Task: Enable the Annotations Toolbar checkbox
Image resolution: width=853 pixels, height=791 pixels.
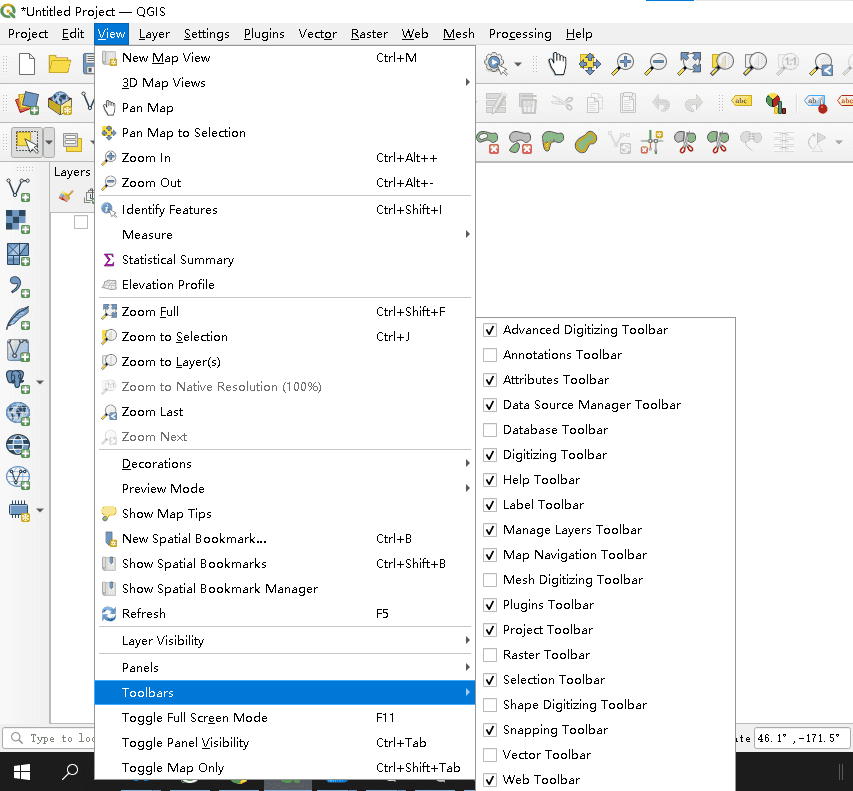Action: pos(490,355)
